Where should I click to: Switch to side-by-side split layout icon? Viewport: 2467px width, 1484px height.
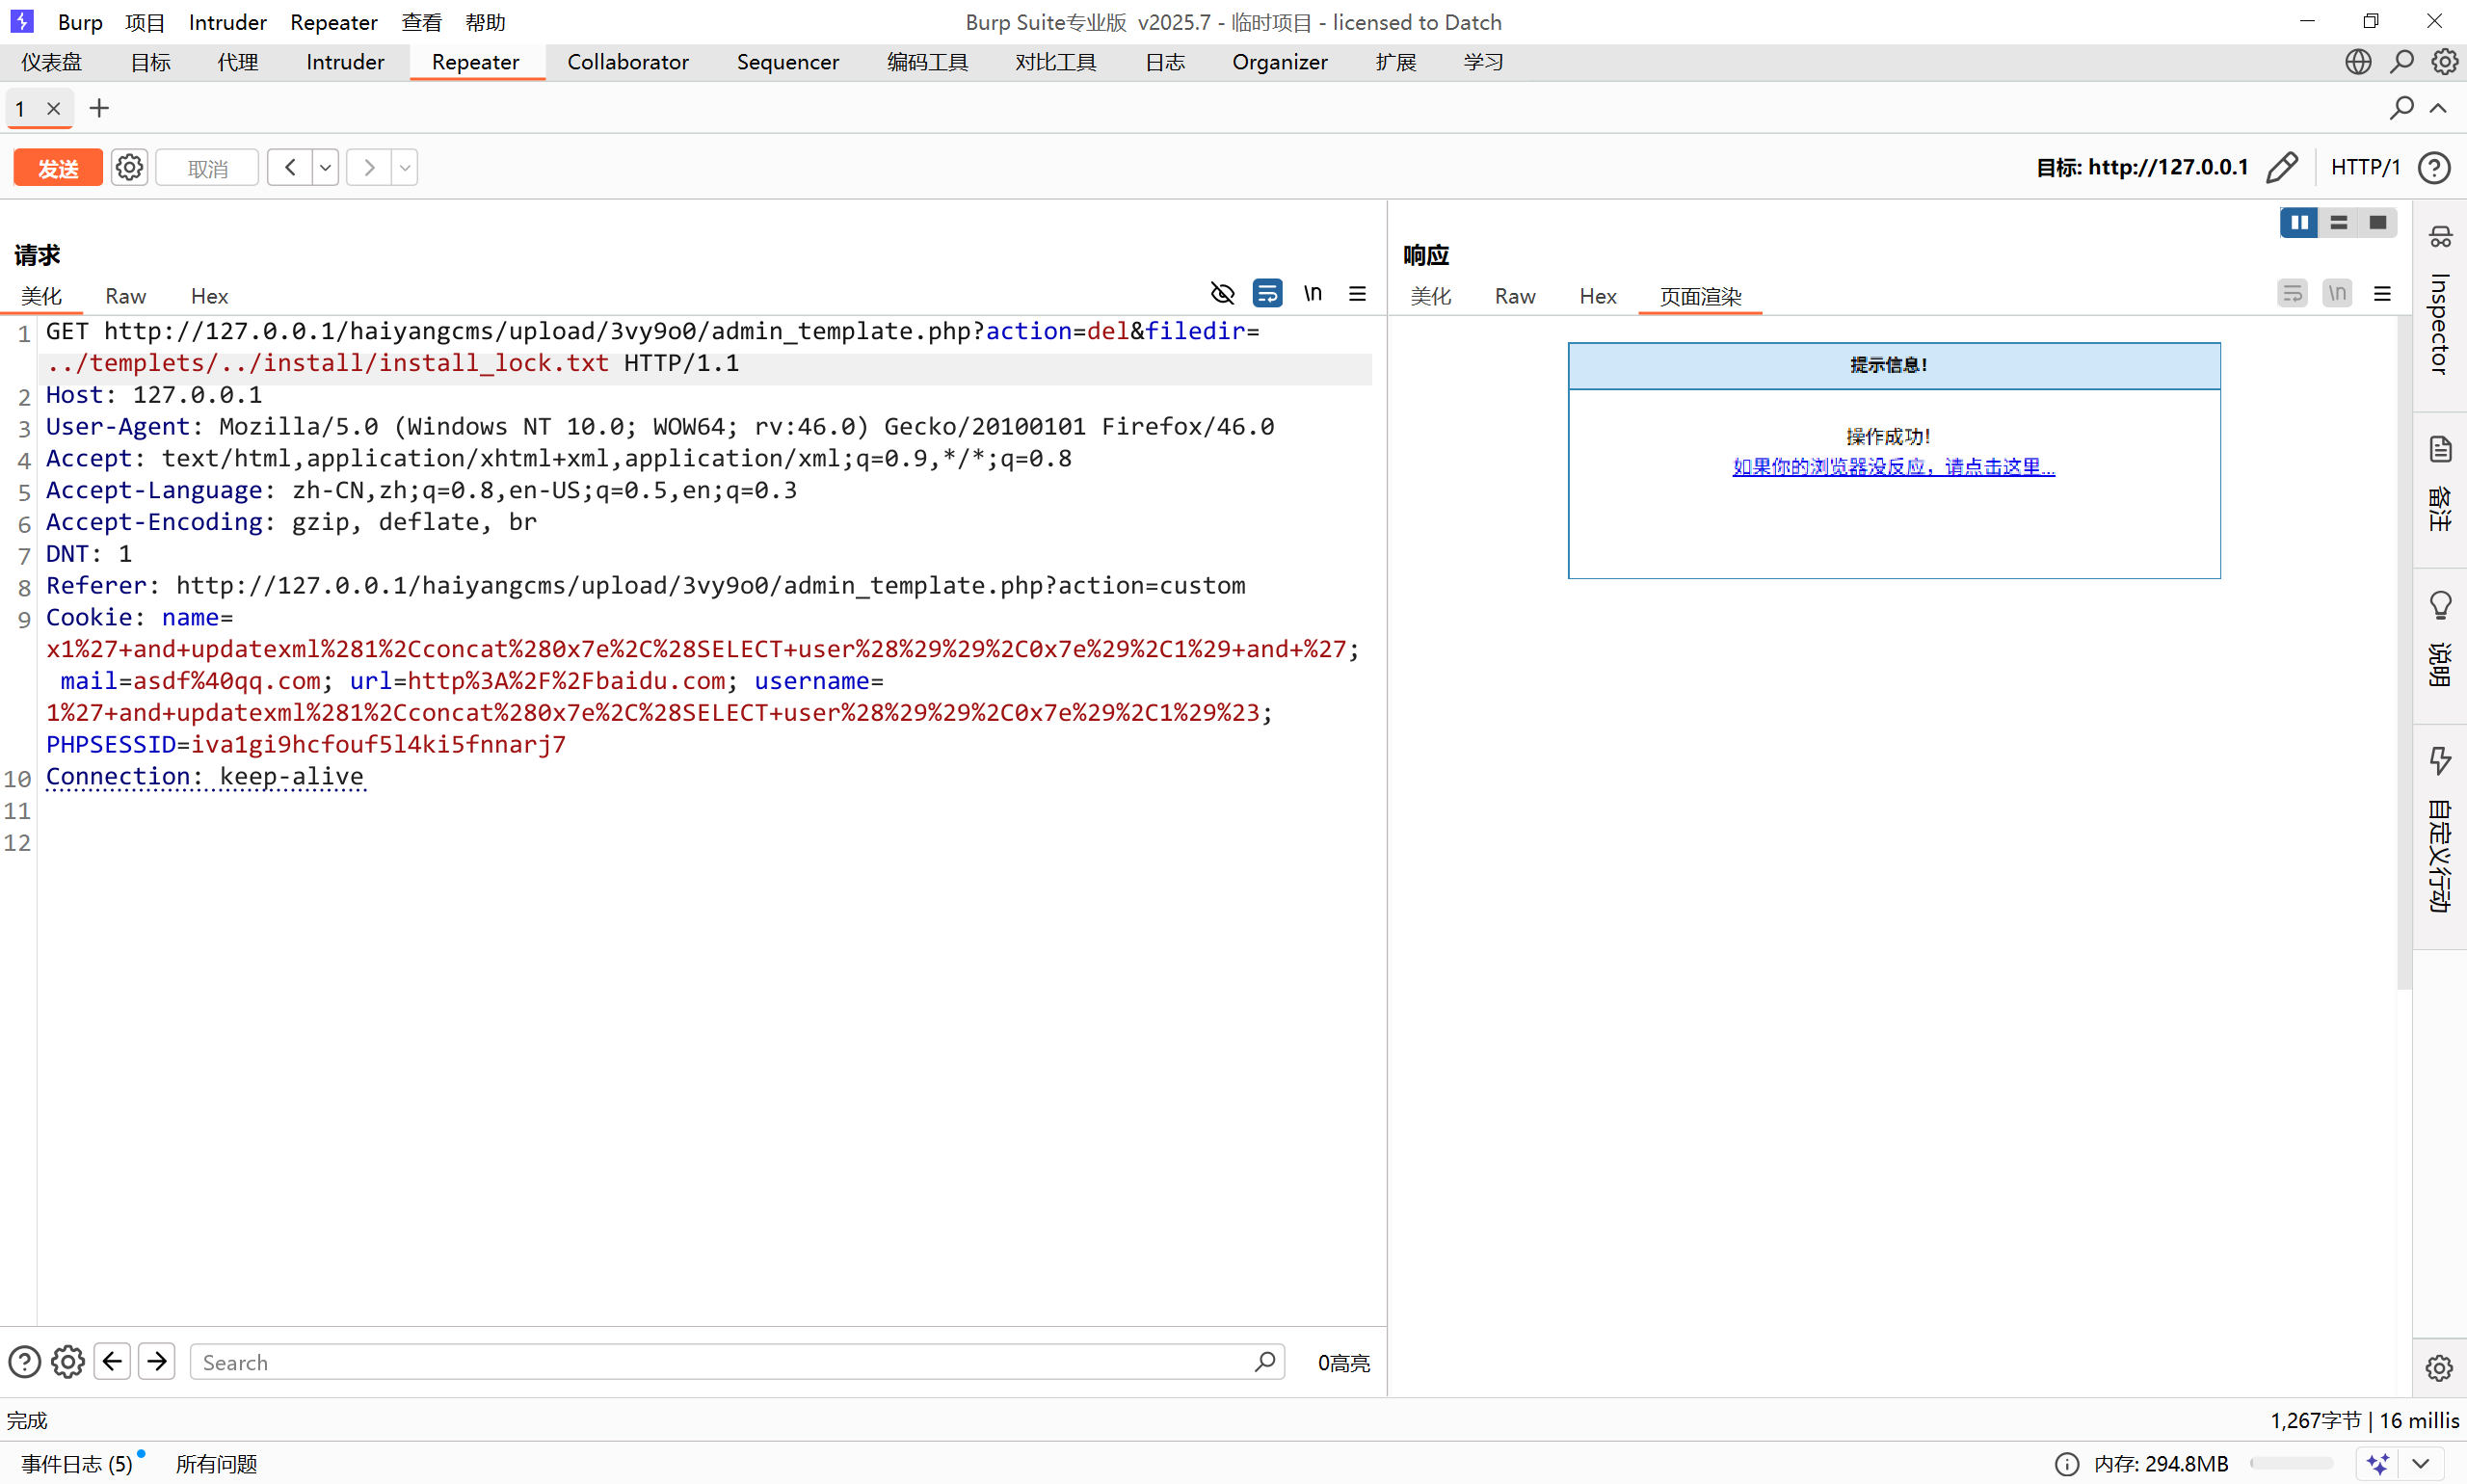pyautogui.click(x=2299, y=222)
